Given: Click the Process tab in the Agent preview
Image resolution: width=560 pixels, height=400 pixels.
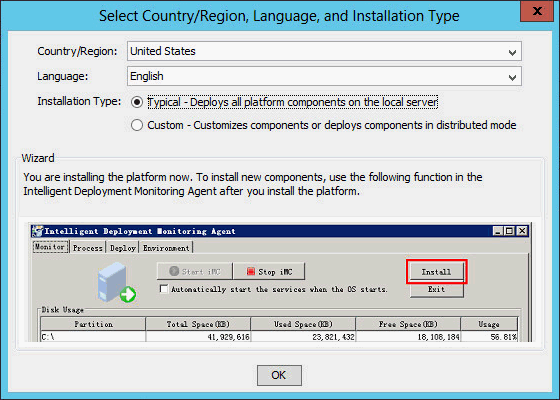Looking at the screenshot, I should point(88,248).
